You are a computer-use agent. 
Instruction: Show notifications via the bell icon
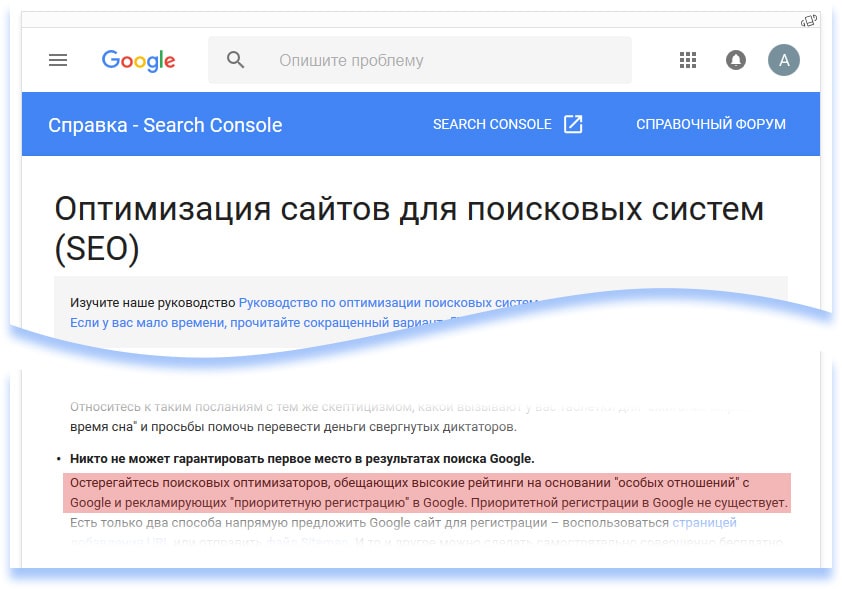click(736, 60)
